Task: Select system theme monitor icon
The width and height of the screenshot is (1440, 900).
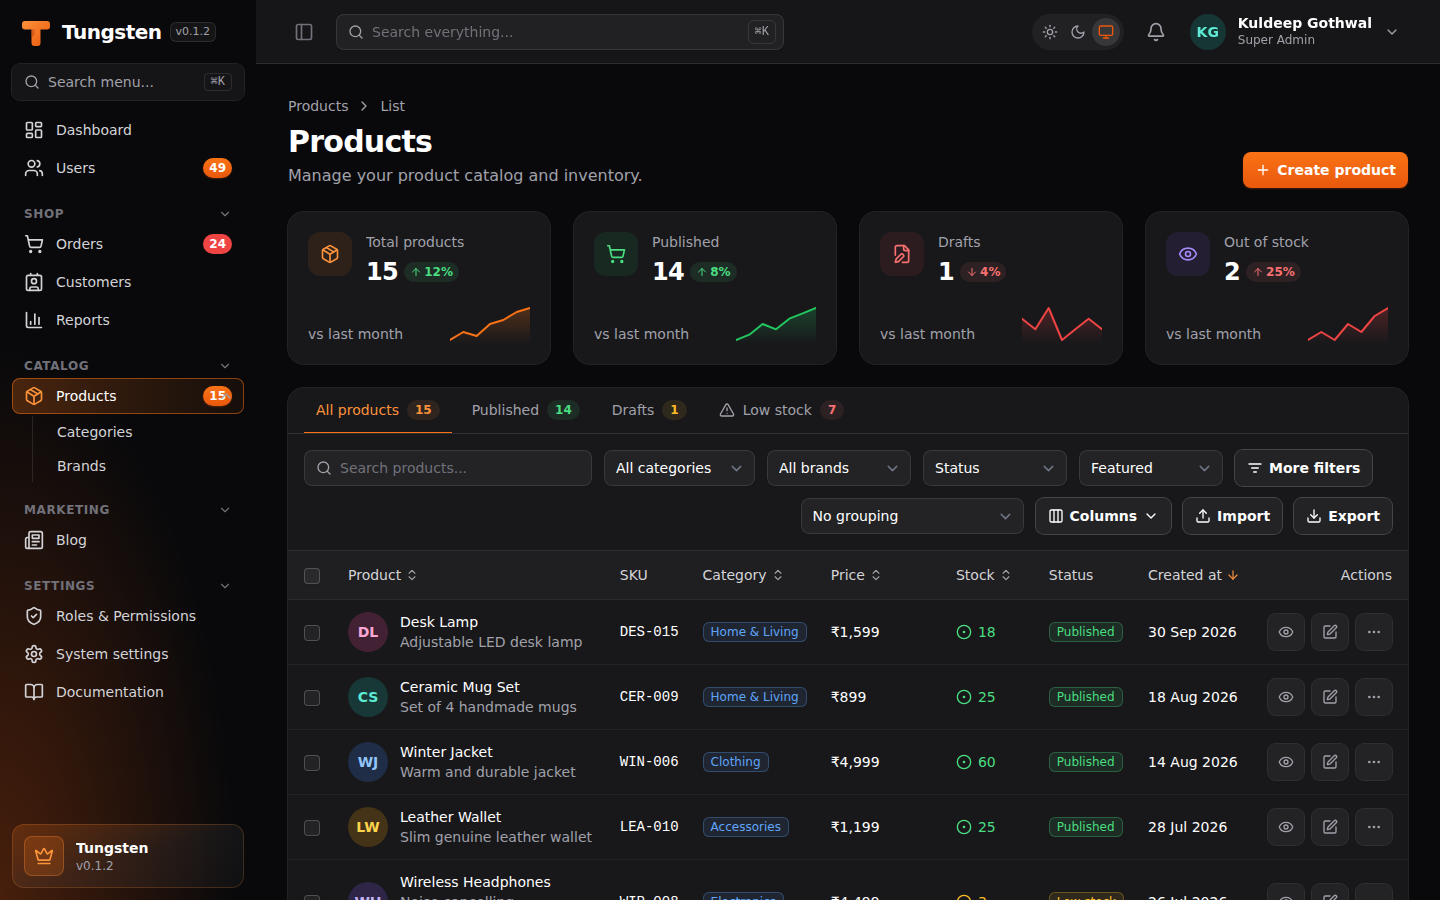Action: (x=1106, y=32)
